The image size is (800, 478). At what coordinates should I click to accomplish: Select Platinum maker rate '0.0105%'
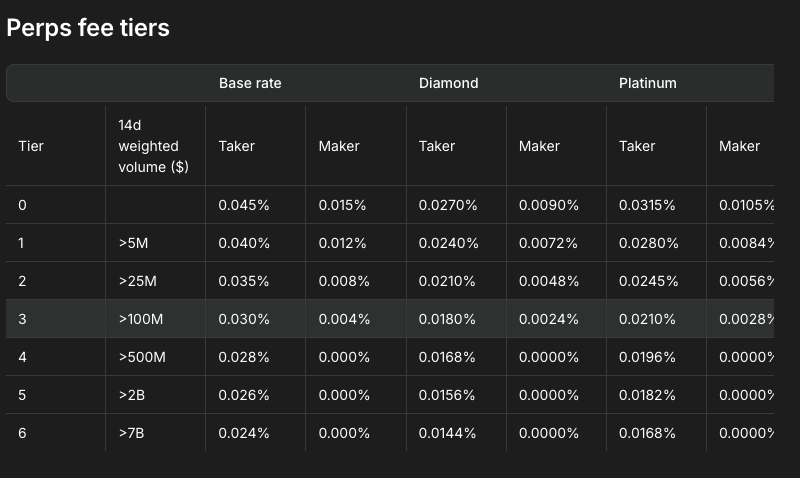(746, 205)
